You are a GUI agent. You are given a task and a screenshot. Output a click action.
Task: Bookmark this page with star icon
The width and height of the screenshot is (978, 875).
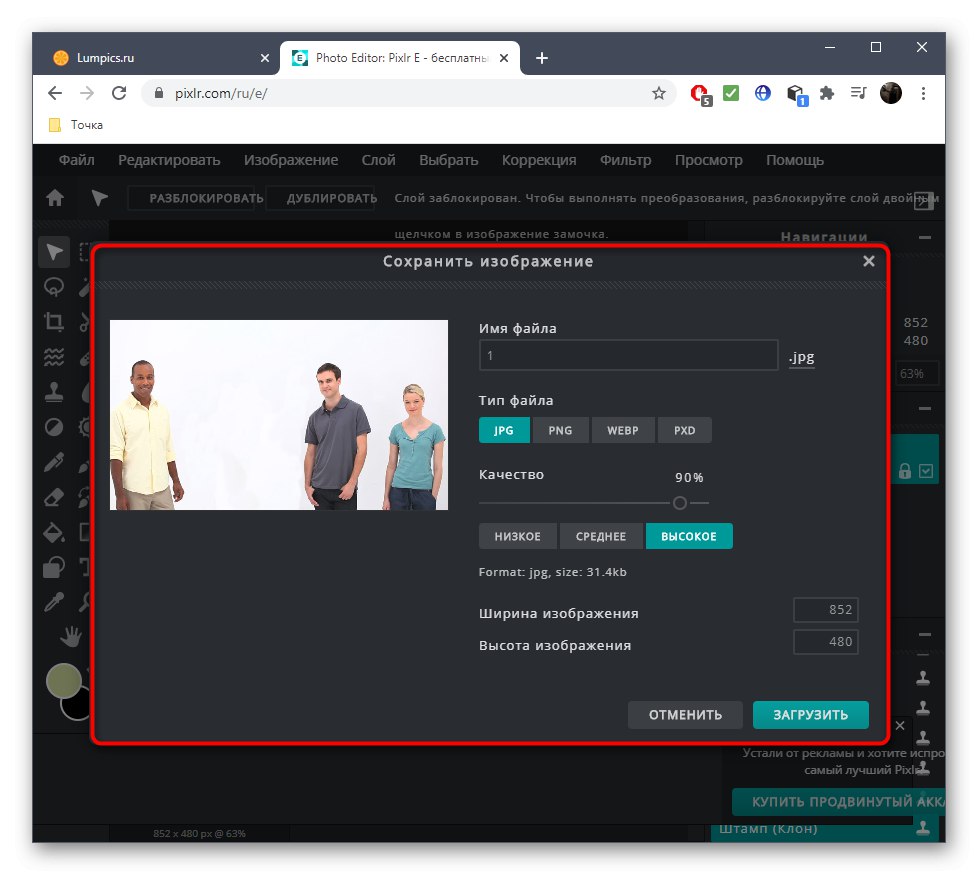pyautogui.click(x=659, y=94)
